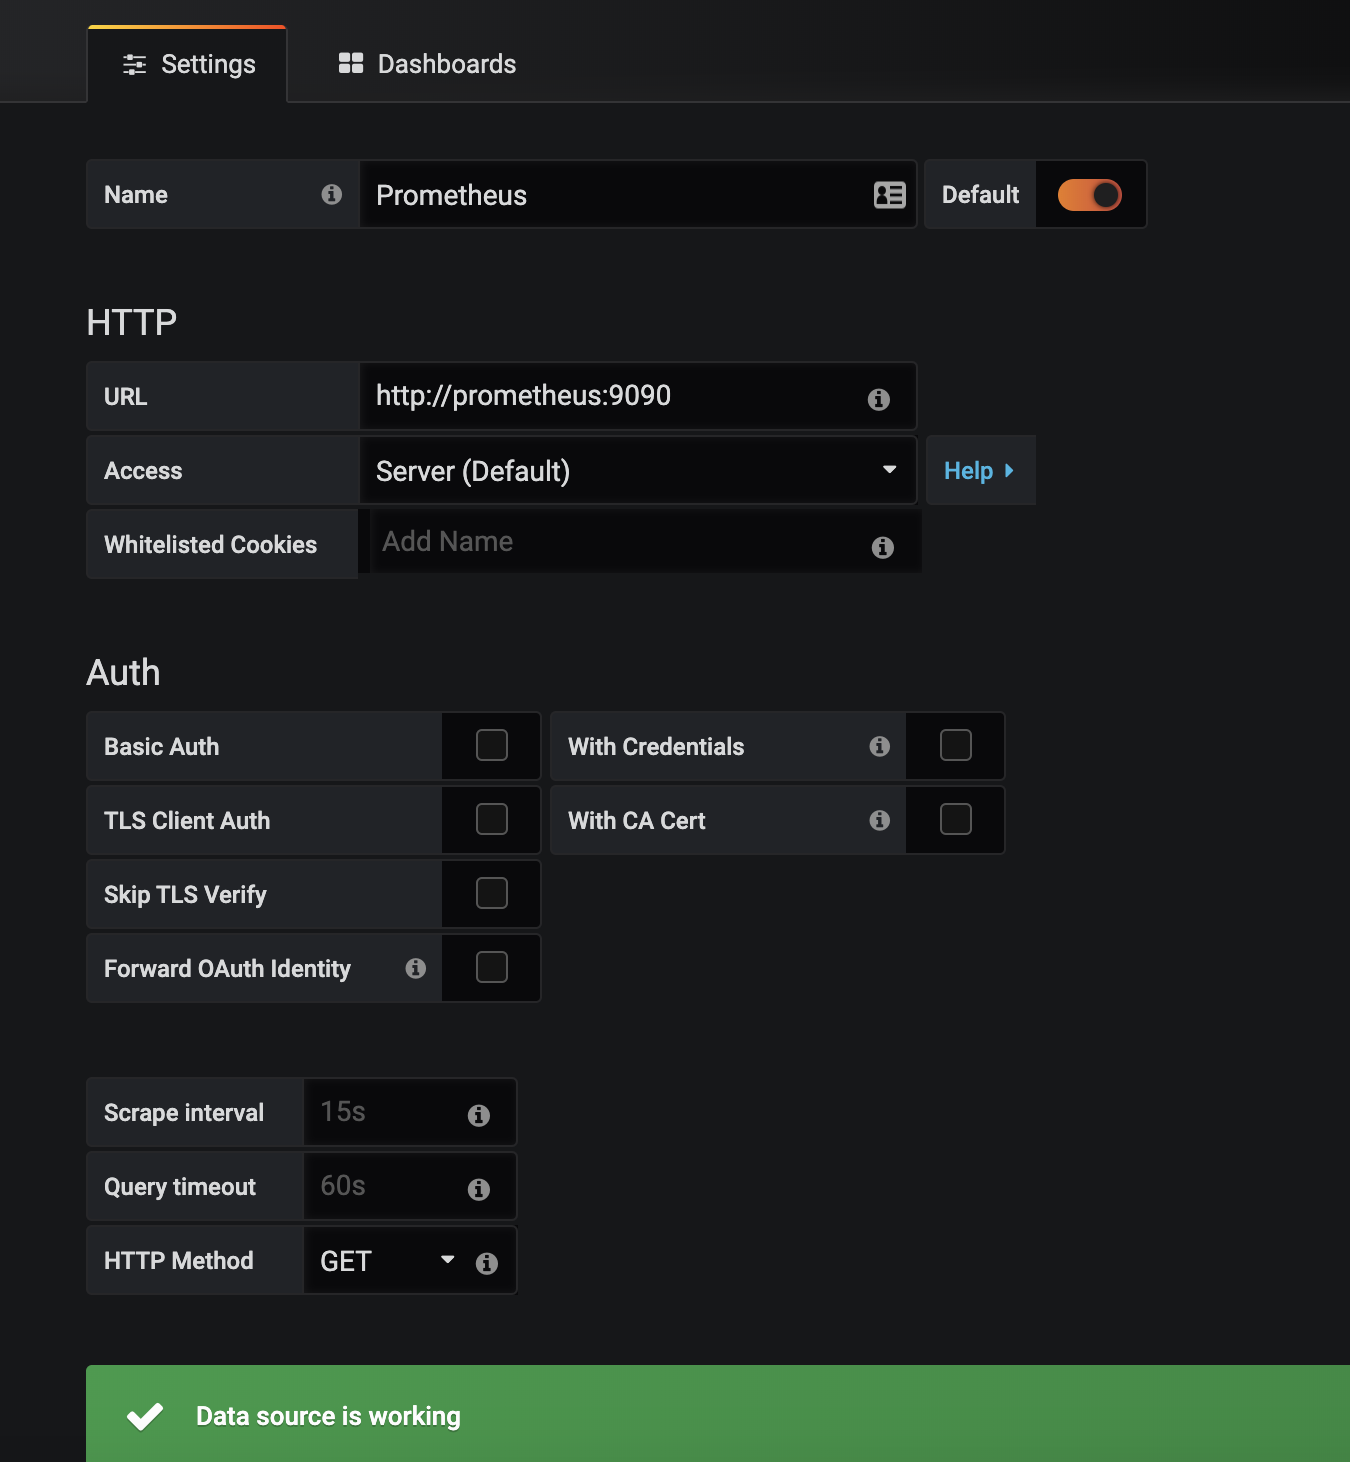This screenshot has height=1462, width=1350.
Task: Click the Scrape interval info icon
Action: [479, 1115]
